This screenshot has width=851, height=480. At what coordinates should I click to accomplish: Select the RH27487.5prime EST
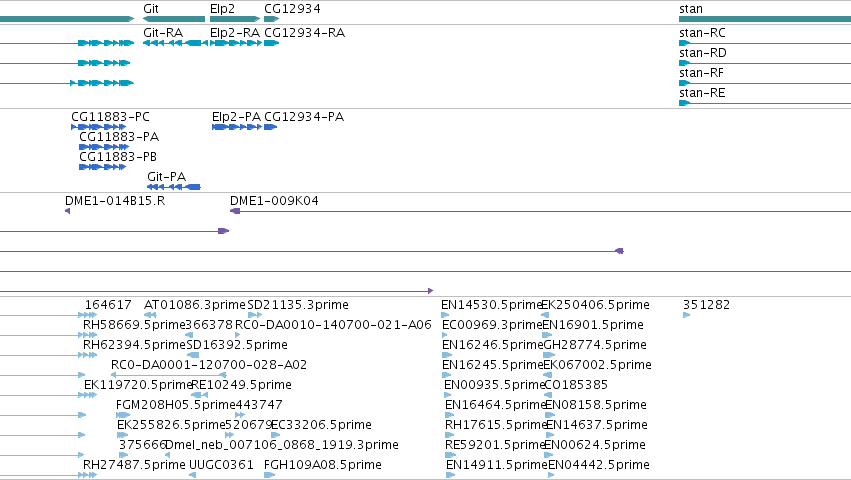coord(134,465)
